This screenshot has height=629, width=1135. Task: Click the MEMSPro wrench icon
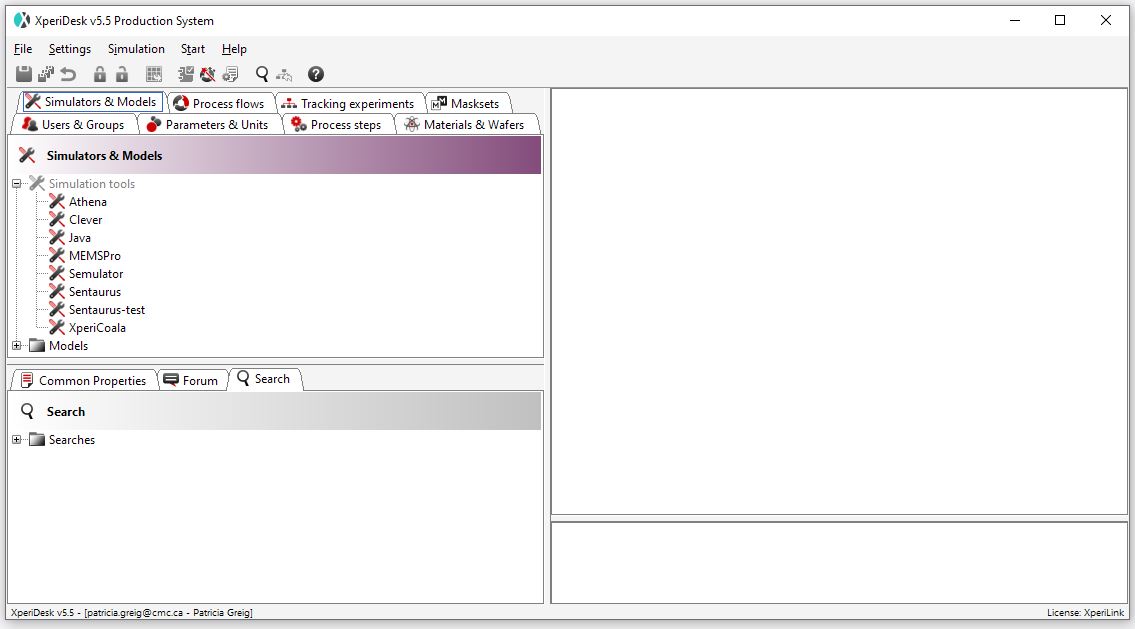tap(57, 256)
